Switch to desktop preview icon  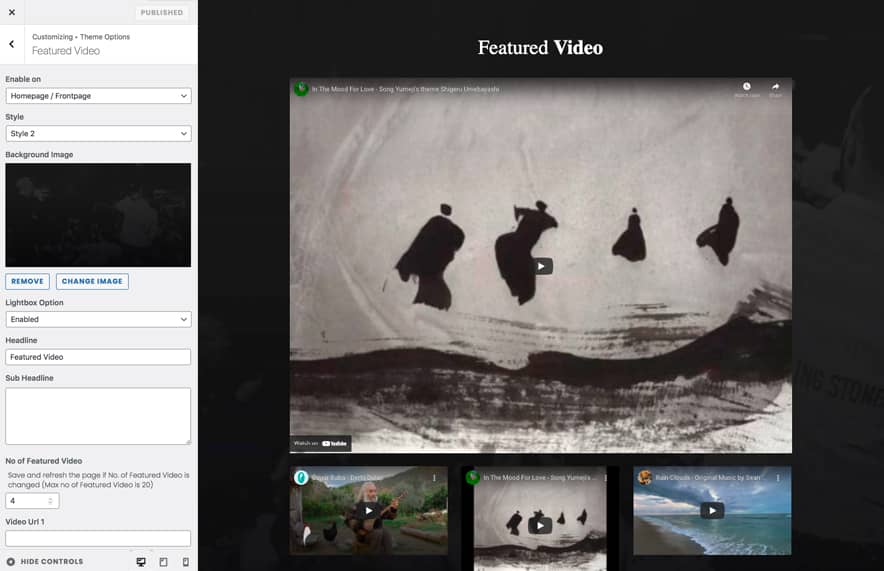tap(141, 562)
